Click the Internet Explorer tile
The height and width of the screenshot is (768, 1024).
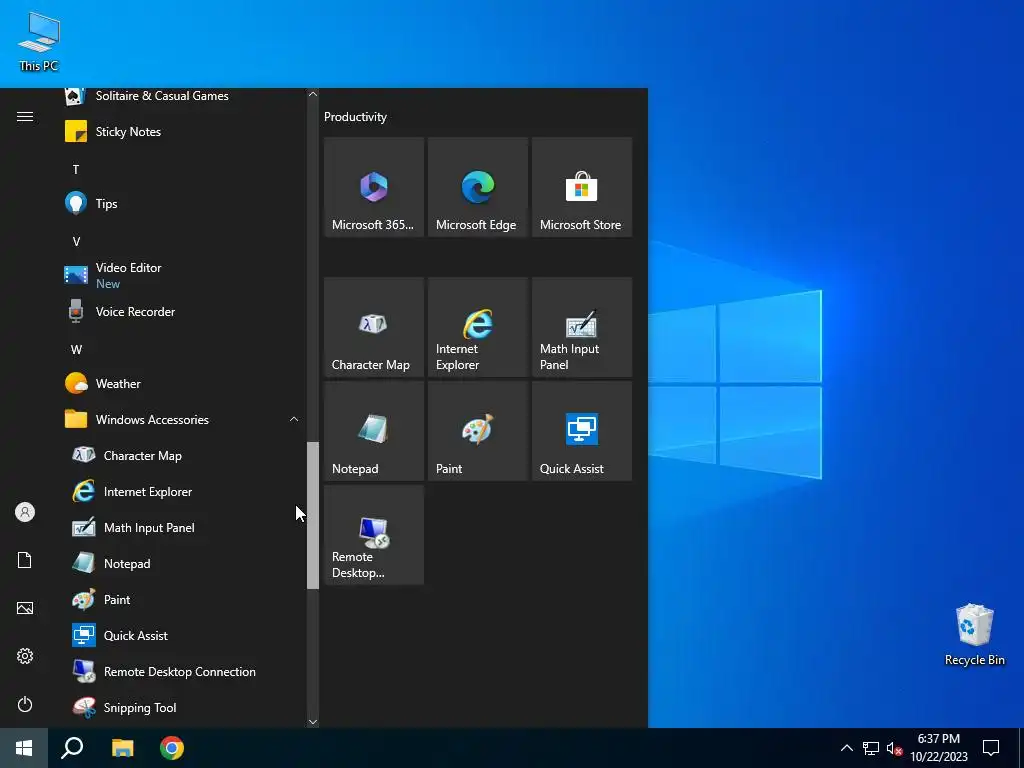[478, 327]
